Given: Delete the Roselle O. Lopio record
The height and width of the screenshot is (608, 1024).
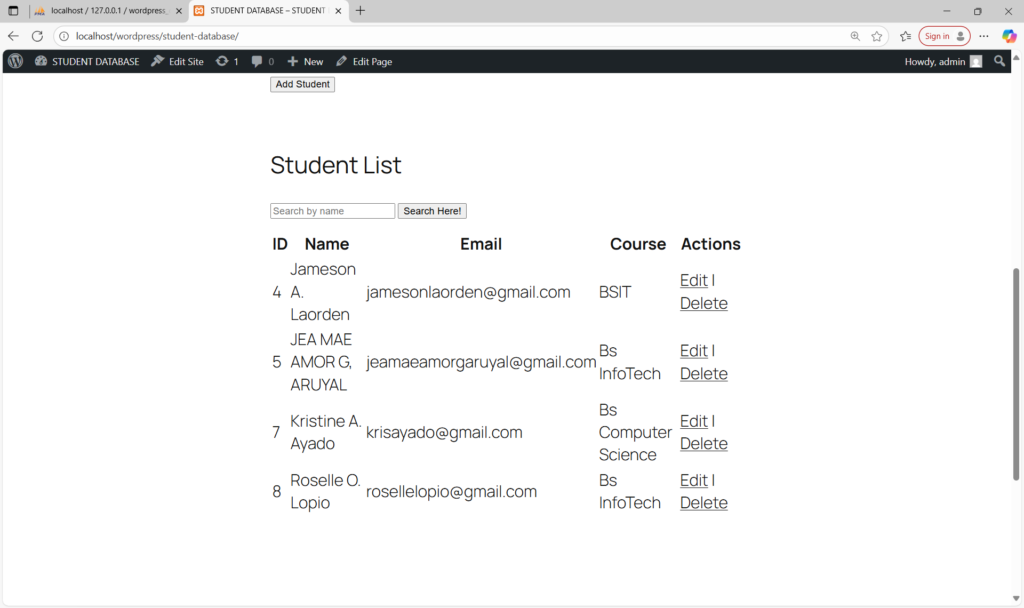Looking at the screenshot, I should pos(703,503).
